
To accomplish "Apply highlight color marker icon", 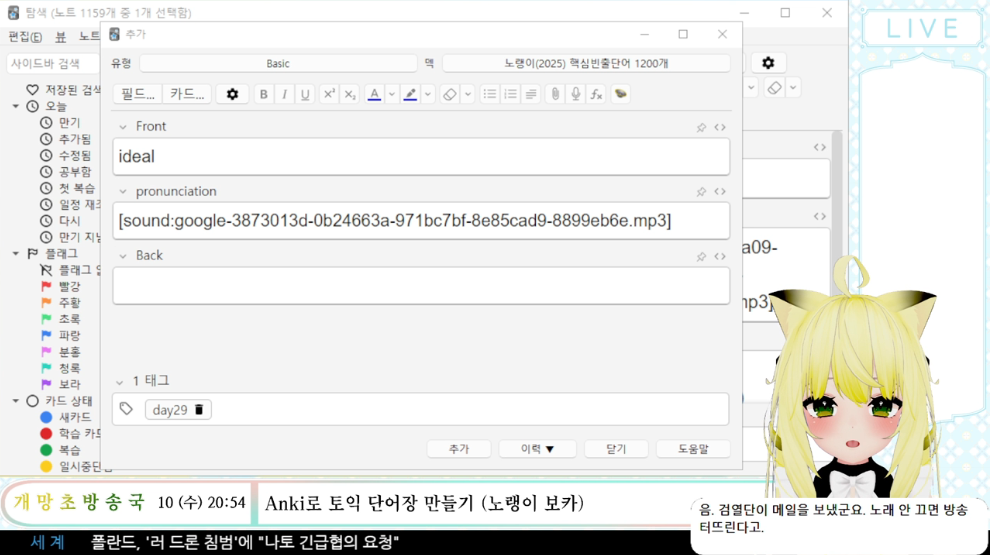I will click(x=410, y=94).
